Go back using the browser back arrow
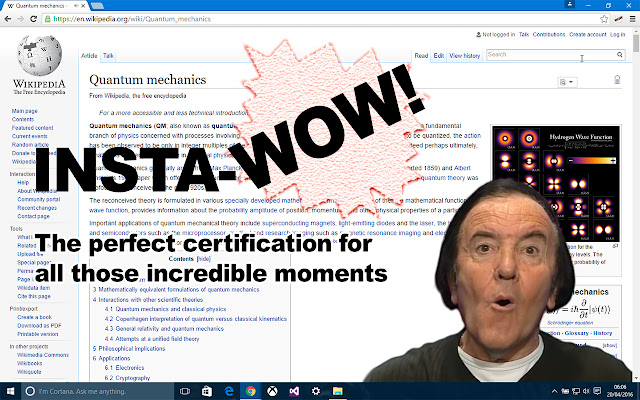This screenshot has width=640, height=400. 8,19
